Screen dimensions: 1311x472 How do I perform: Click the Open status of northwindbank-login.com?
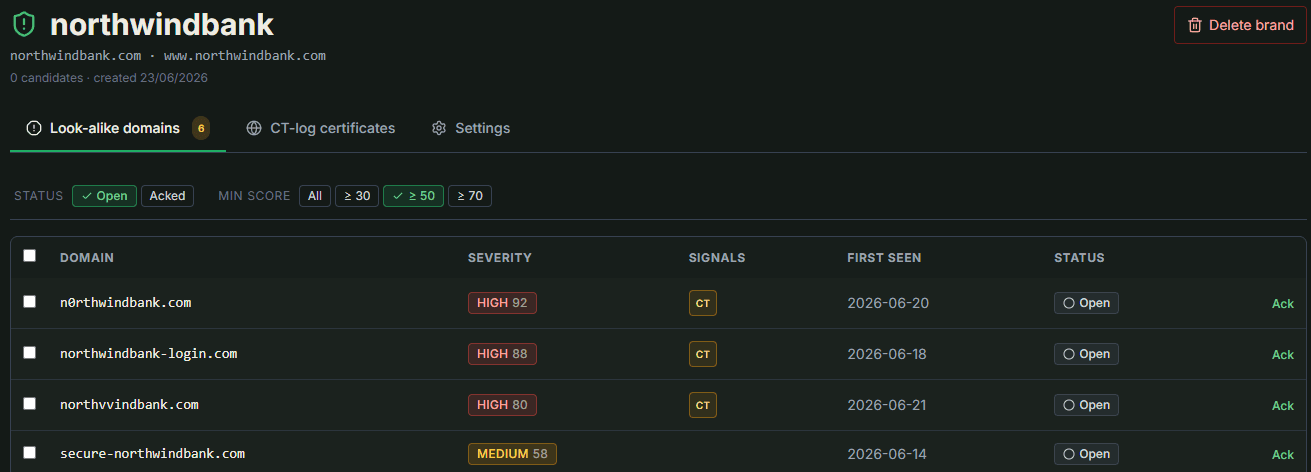pos(1086,353)
